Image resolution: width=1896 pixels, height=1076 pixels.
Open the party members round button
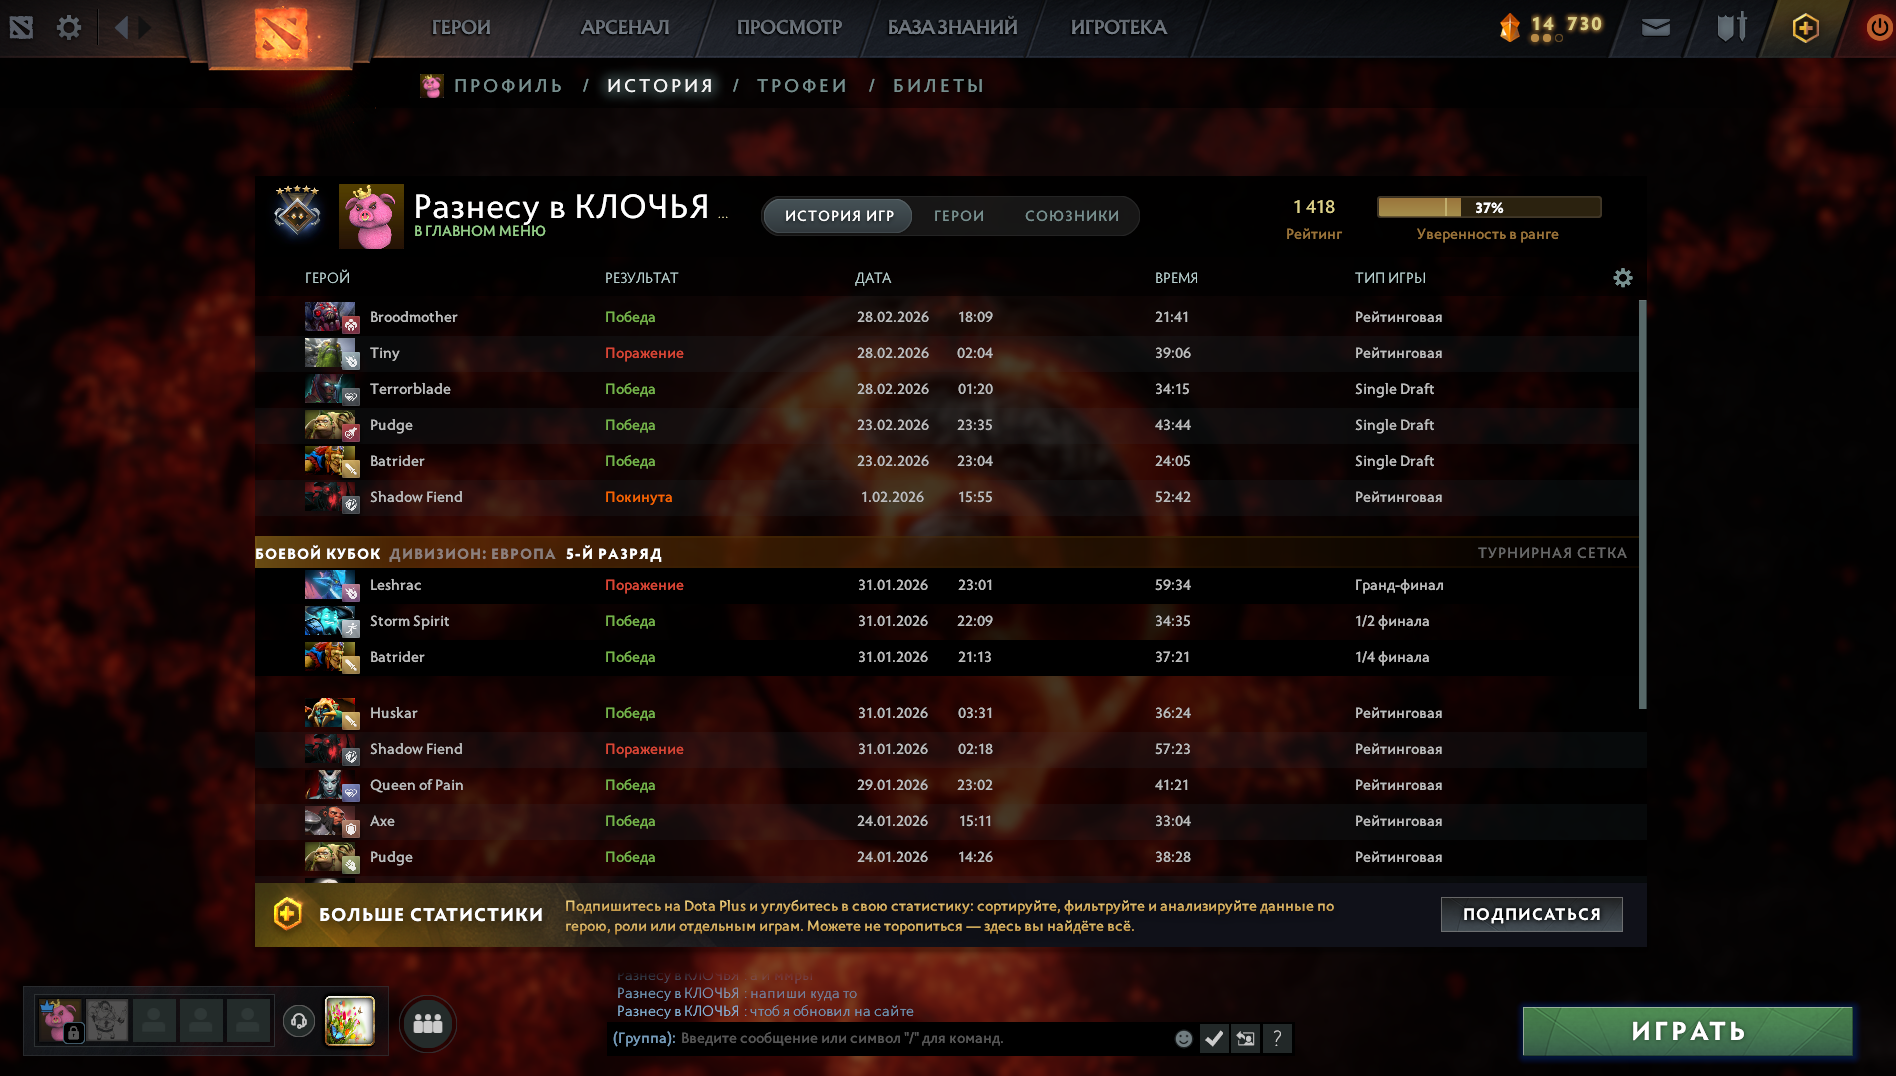point(428,1023)
